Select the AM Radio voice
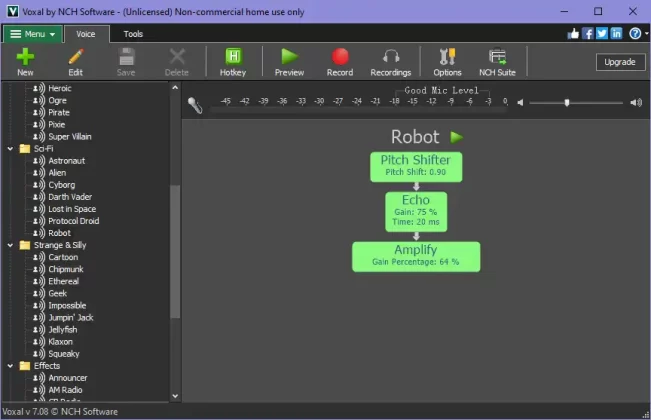 tap(65, 390)
